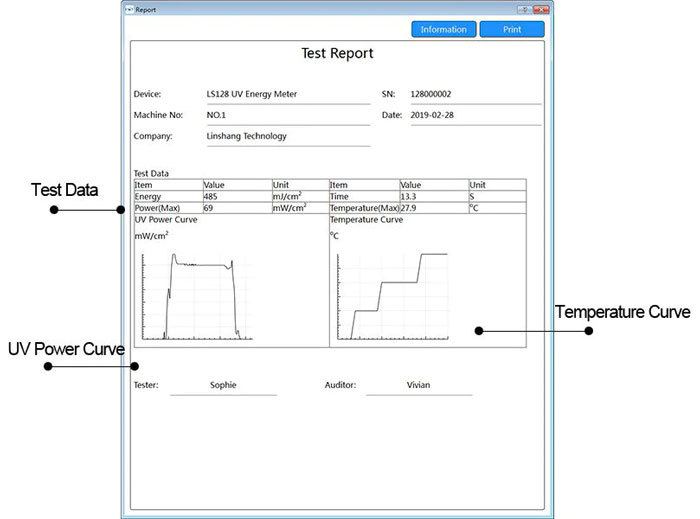
Task: Click the Auditor name field Vivian
Action: pos(419,386)
